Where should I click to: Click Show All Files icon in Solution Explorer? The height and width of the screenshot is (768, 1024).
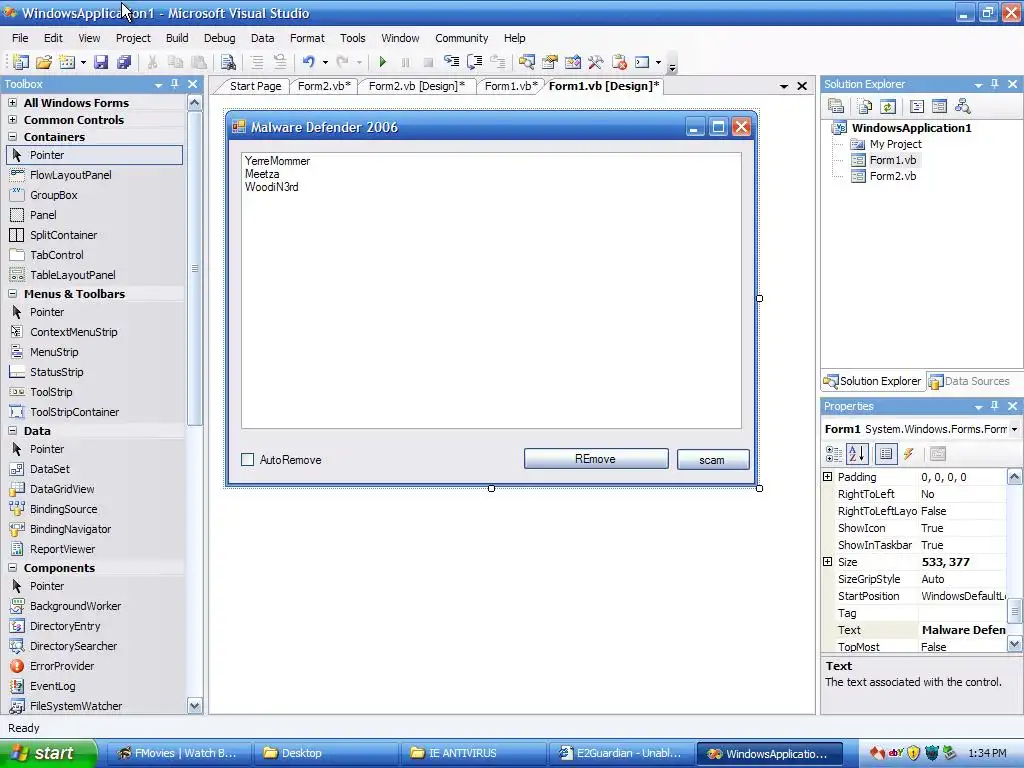(865, 106)
